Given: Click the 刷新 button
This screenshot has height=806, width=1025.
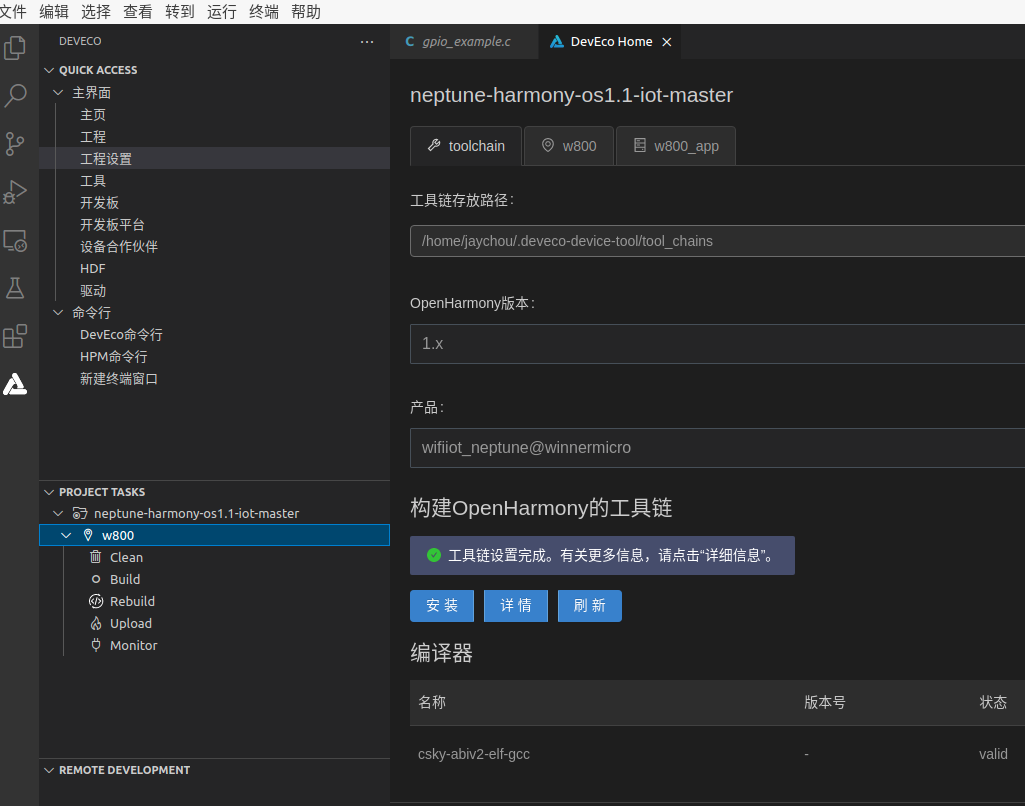Looking at the screenshot, I should tap(590, 606).
